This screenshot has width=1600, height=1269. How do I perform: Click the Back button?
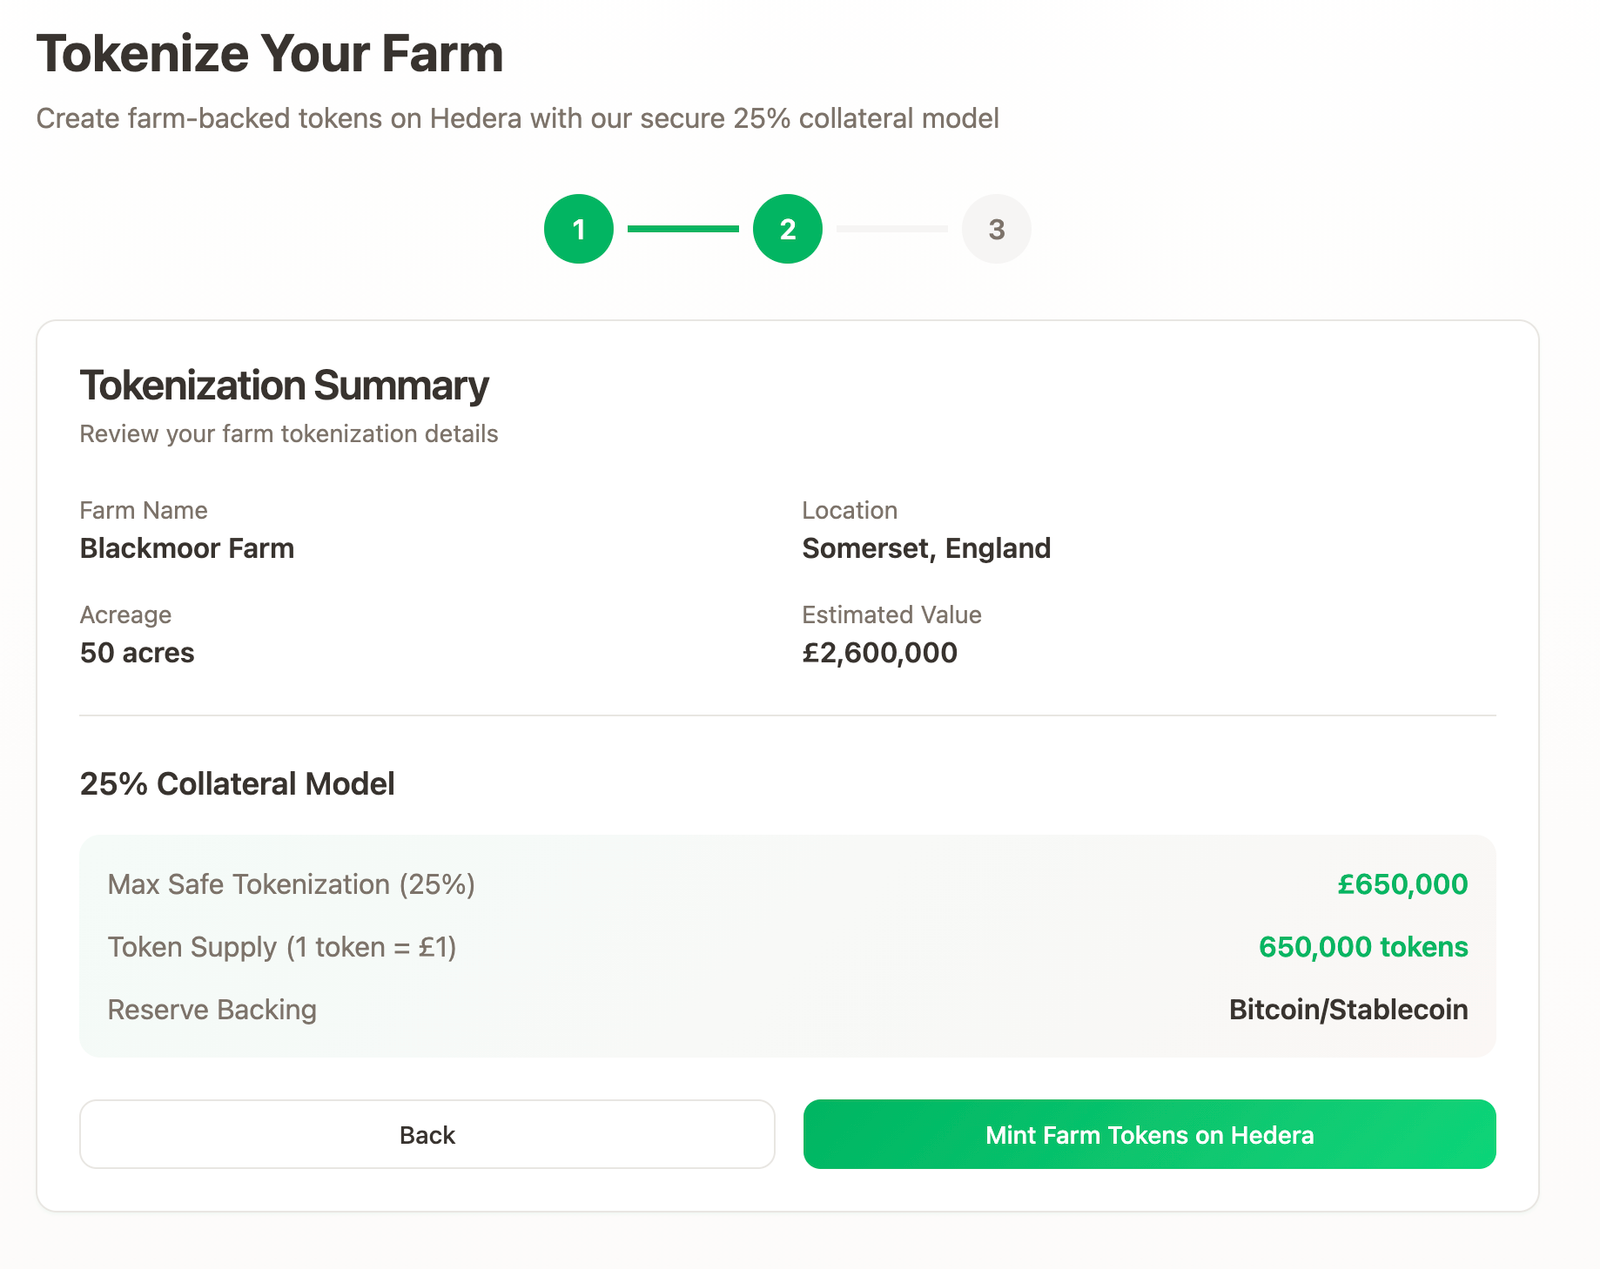(x=427, y=1134)
